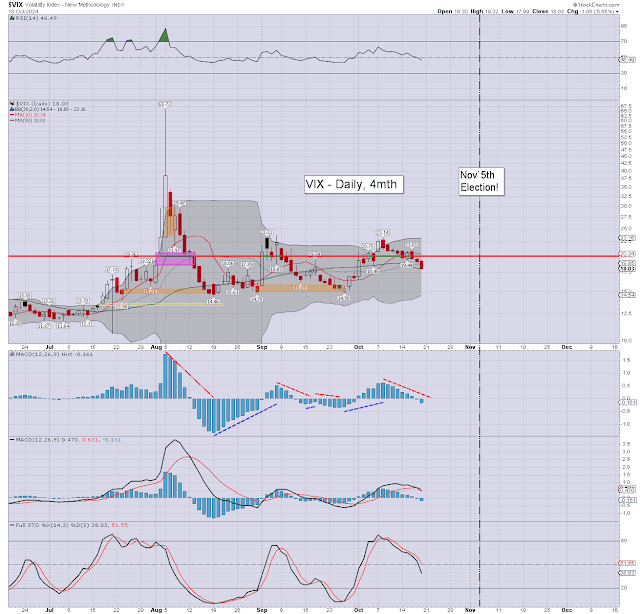Viewport: 640px width, 614px height.
Task: Click the $VIX ticker symbol title
Action: pyautogui.click(x=16, y=4)
